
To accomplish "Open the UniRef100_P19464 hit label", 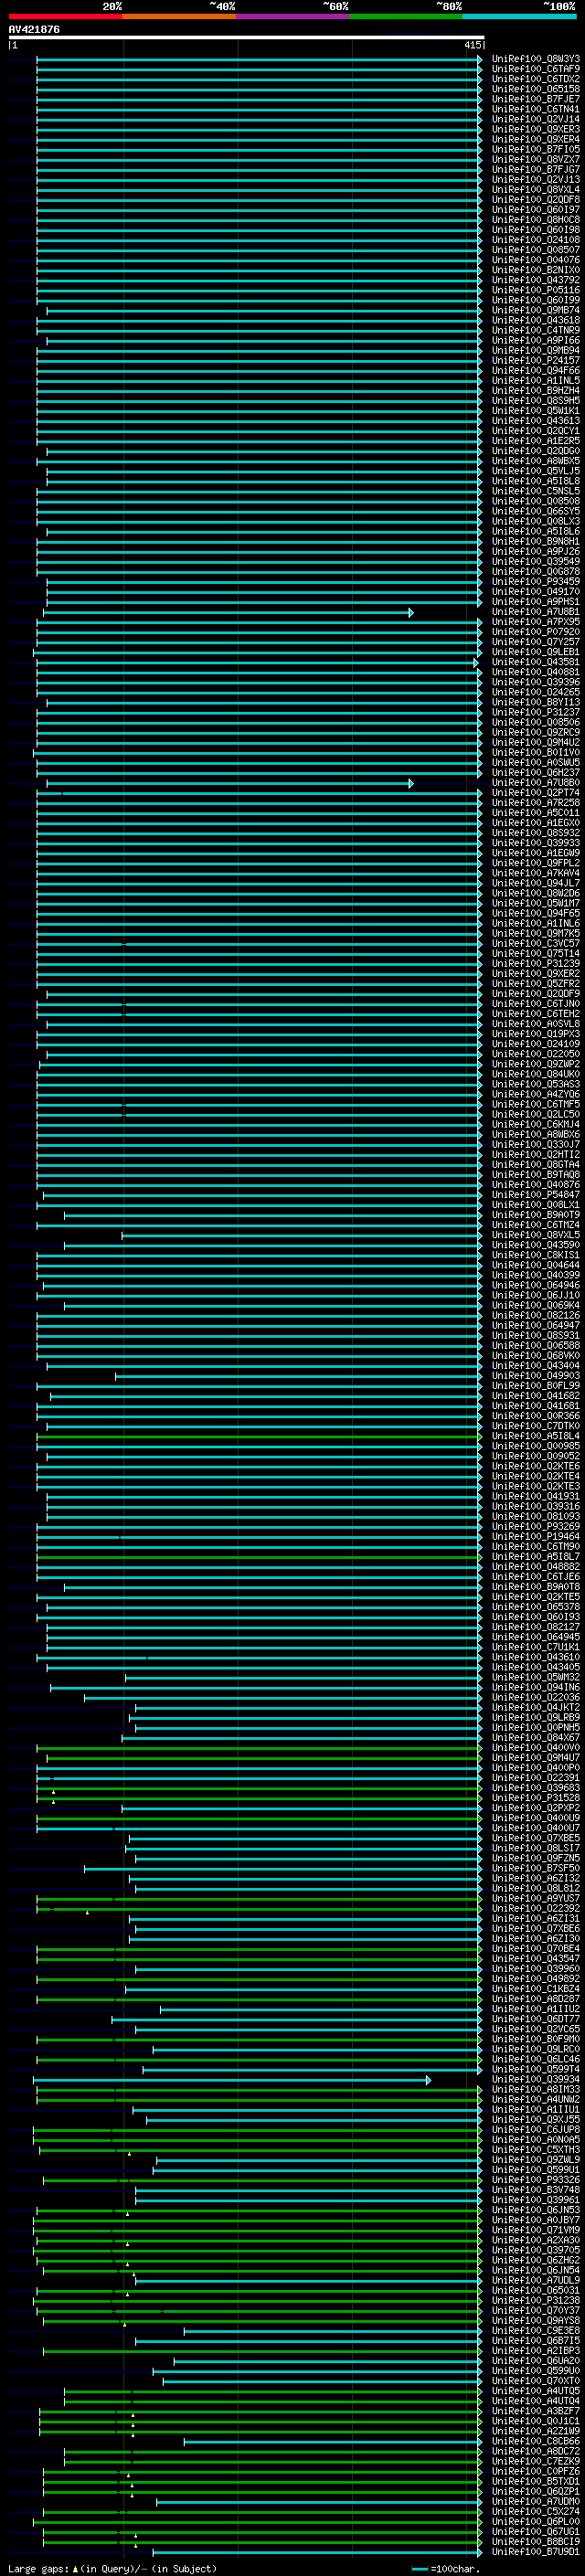I will [x=535, y=1536].
